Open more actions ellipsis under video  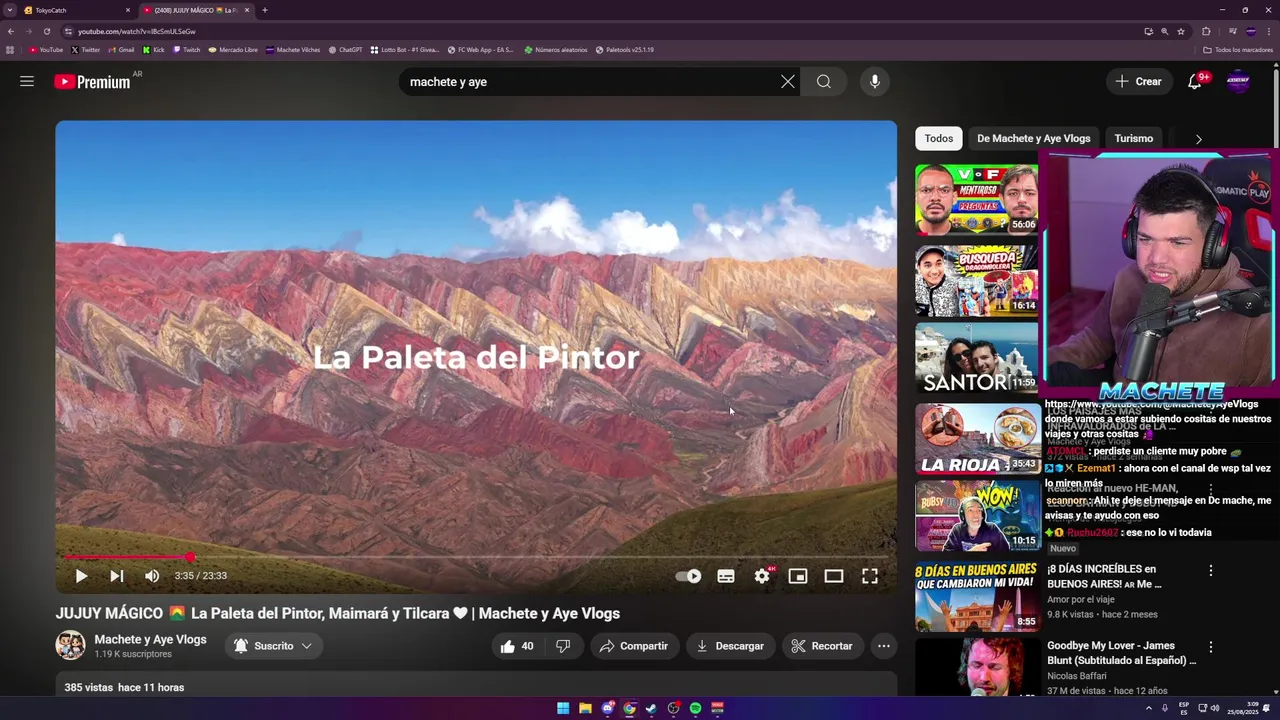coord(884,646)
